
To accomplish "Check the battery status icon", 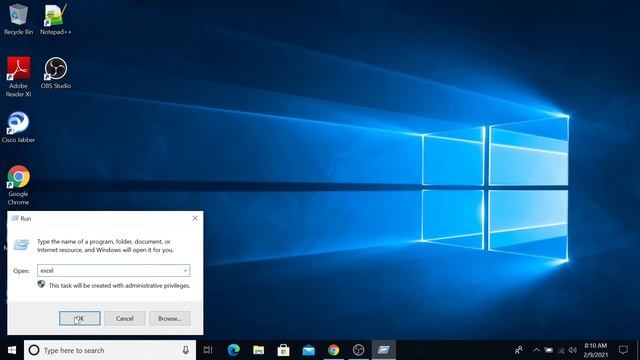I will (x=549, y=350).
